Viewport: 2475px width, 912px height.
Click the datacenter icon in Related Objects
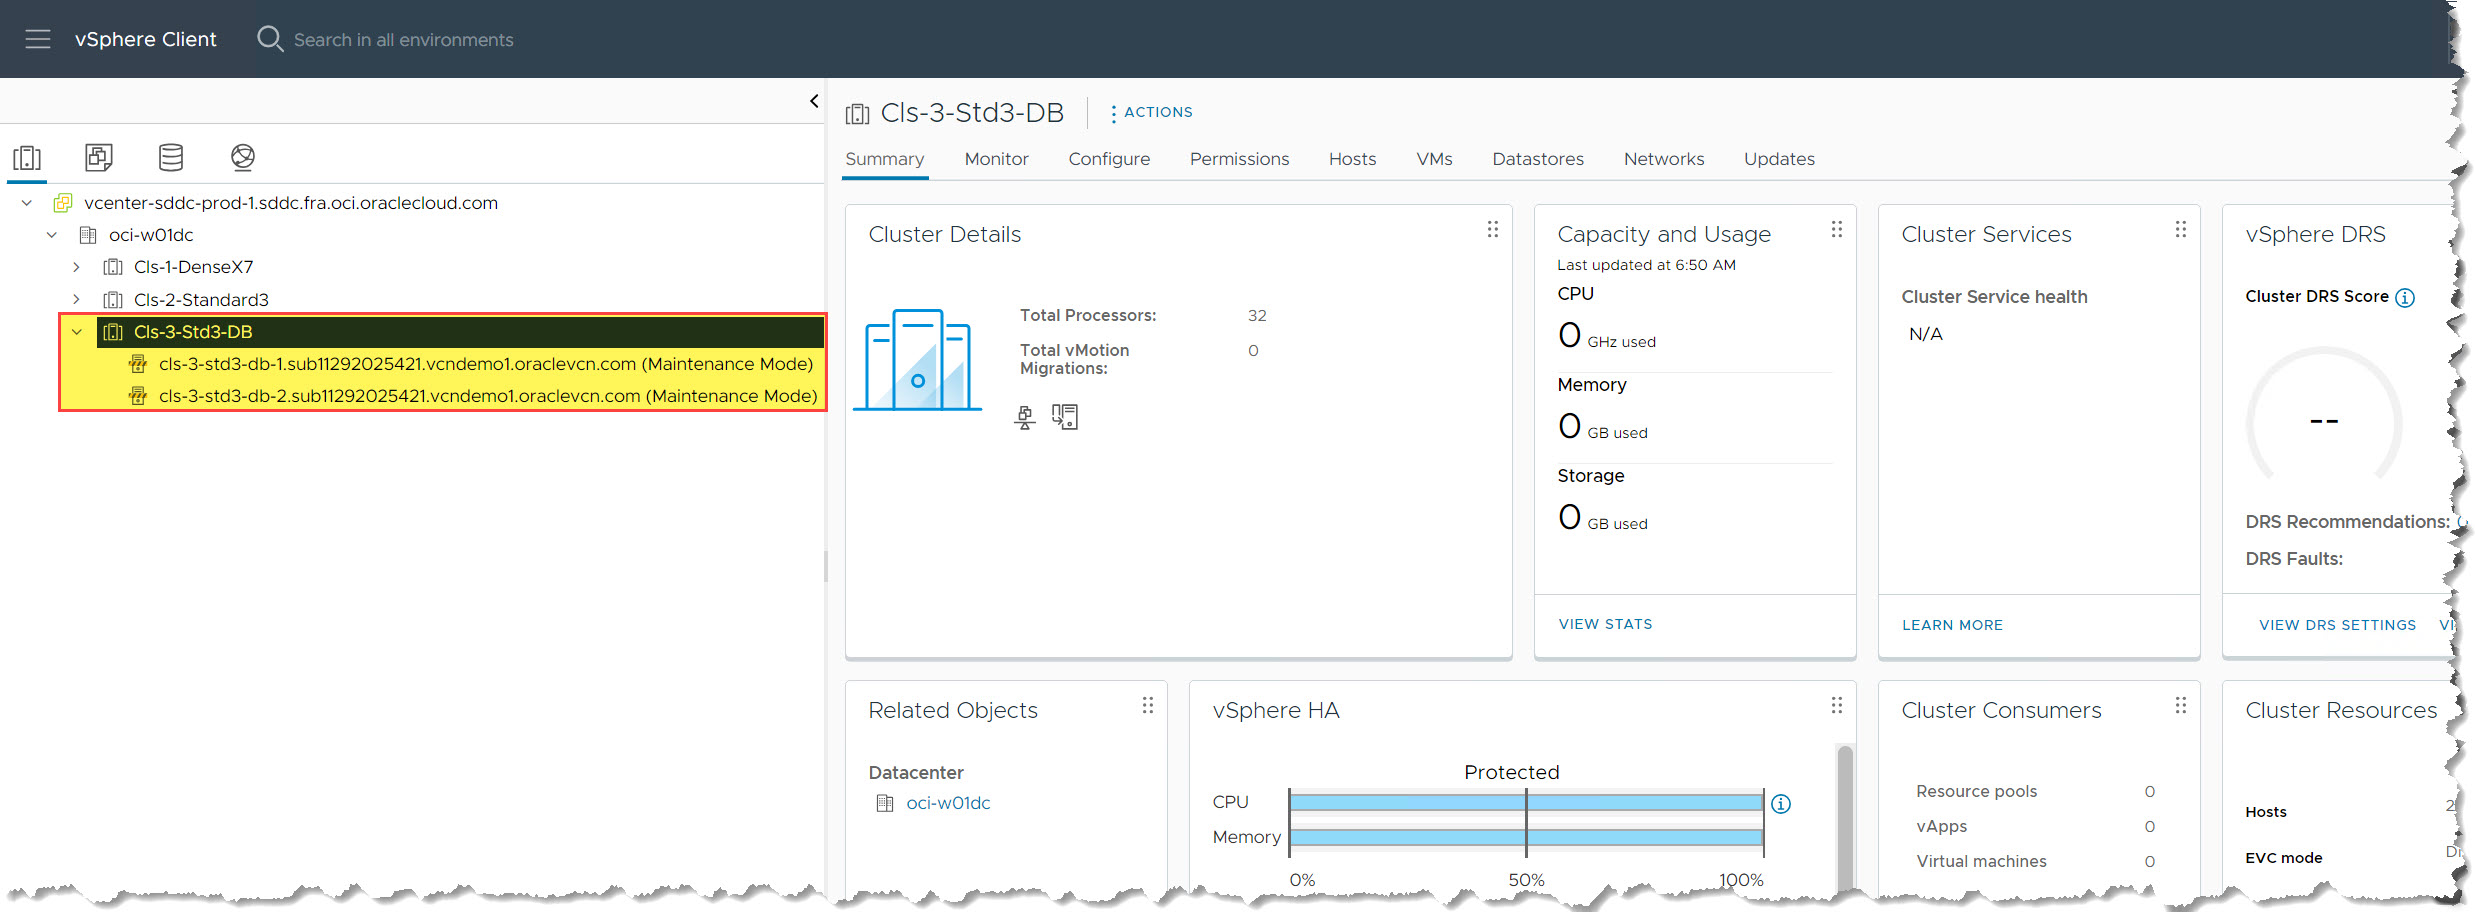885,803
